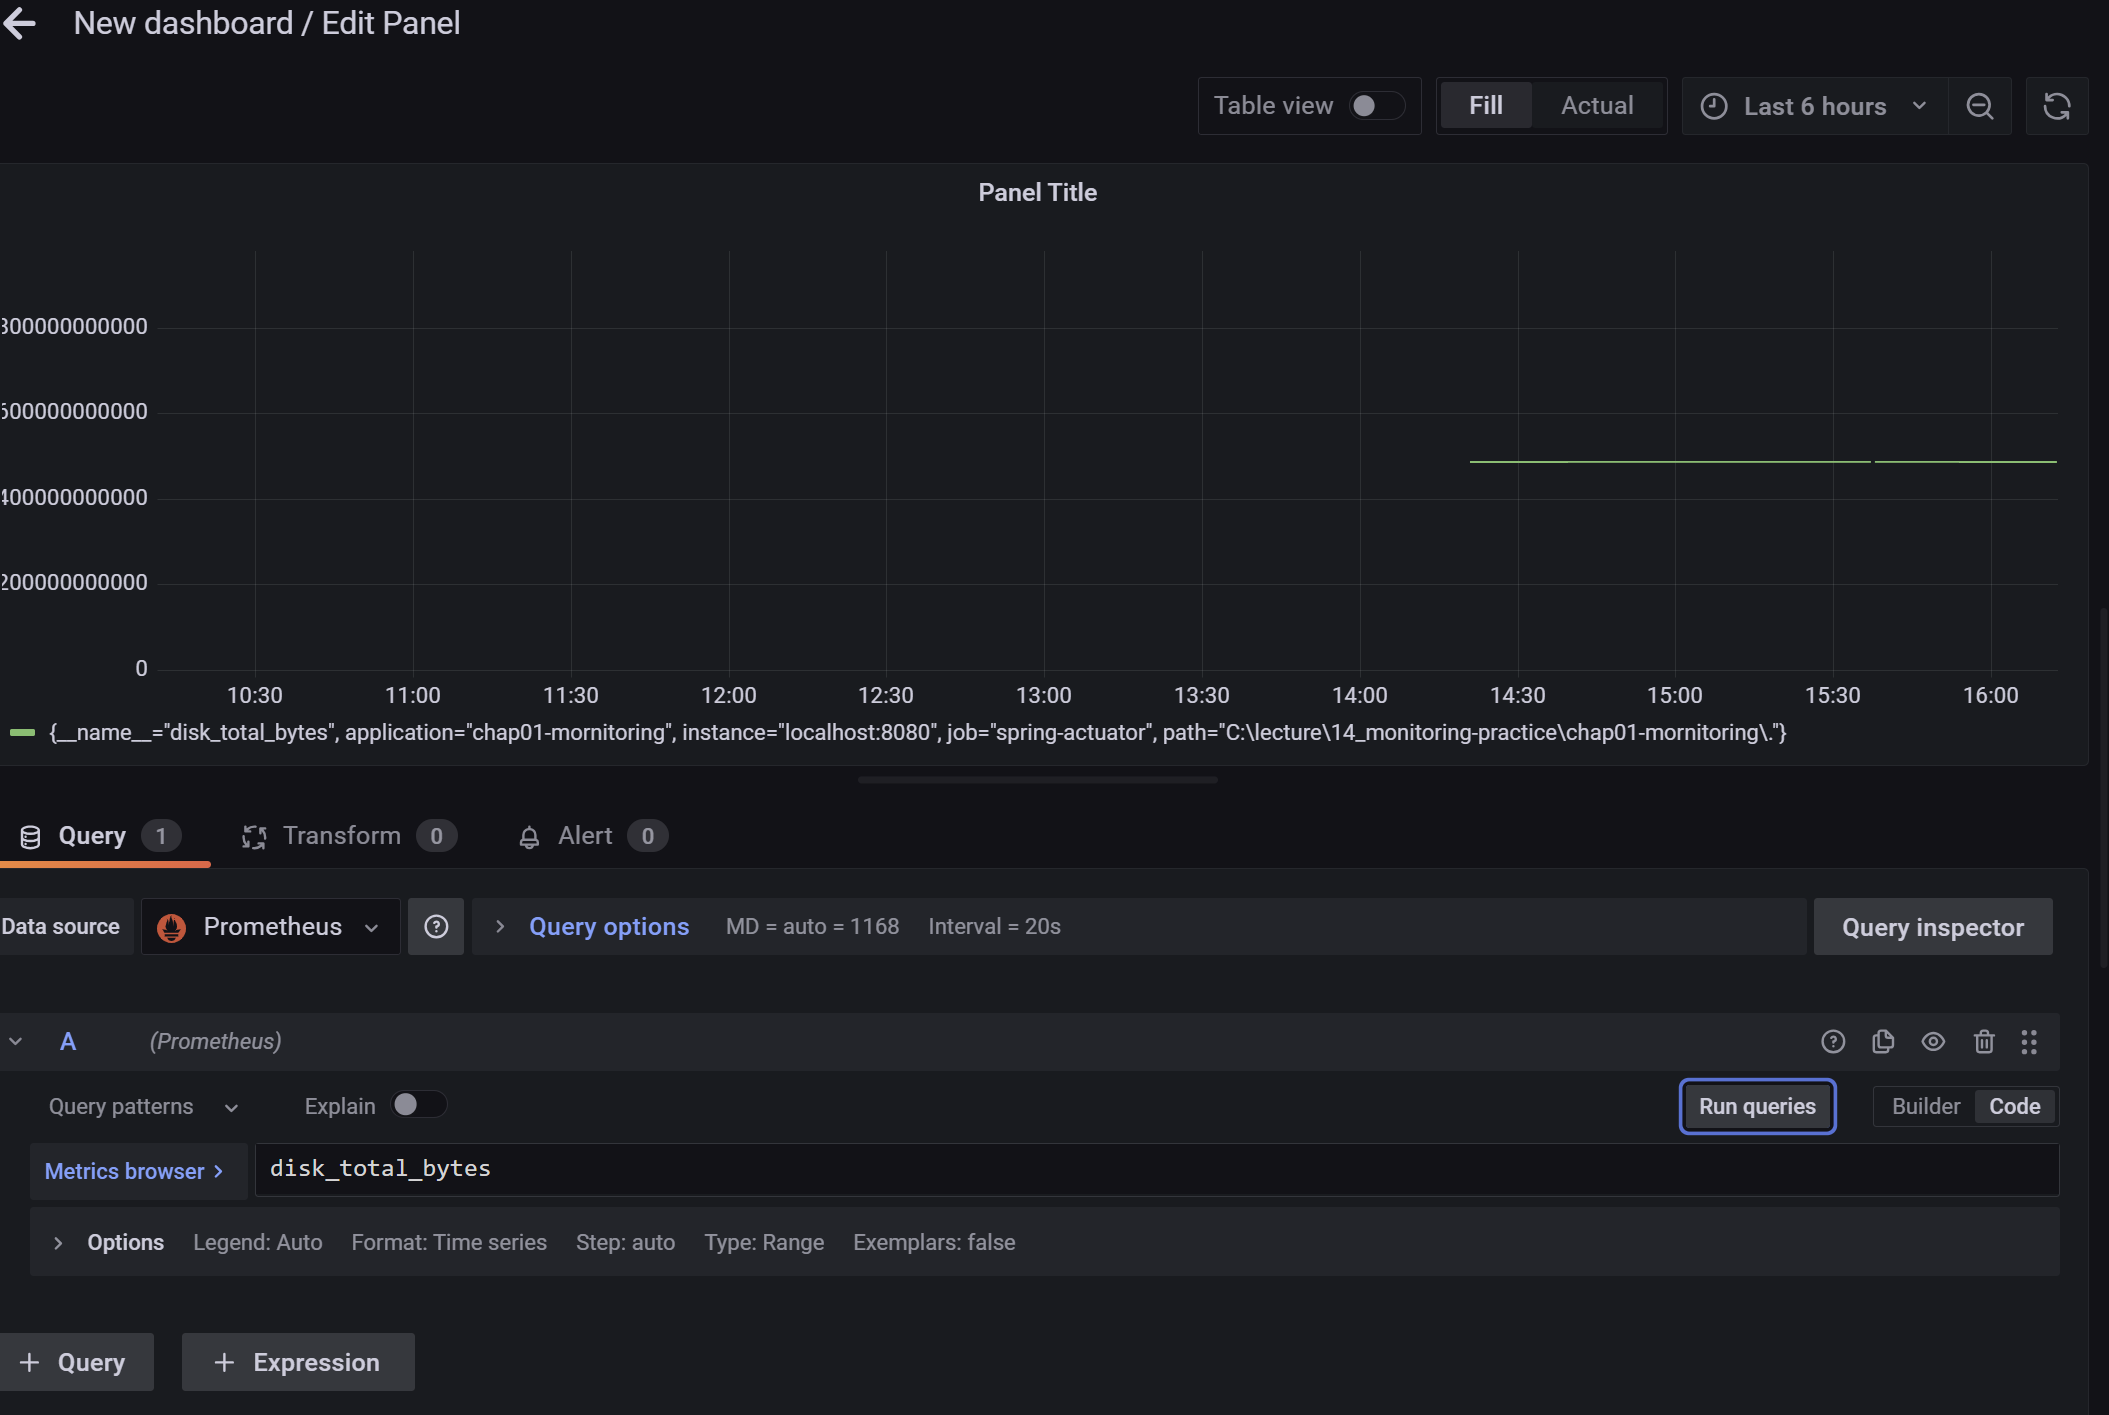This screenshot has height=1415, width=2109.
Task: Open the data source help icon
Action: (x=436, y=927)
